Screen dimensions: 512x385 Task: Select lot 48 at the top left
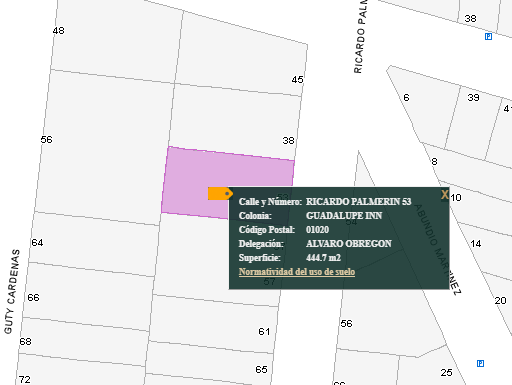click(58, 31)
